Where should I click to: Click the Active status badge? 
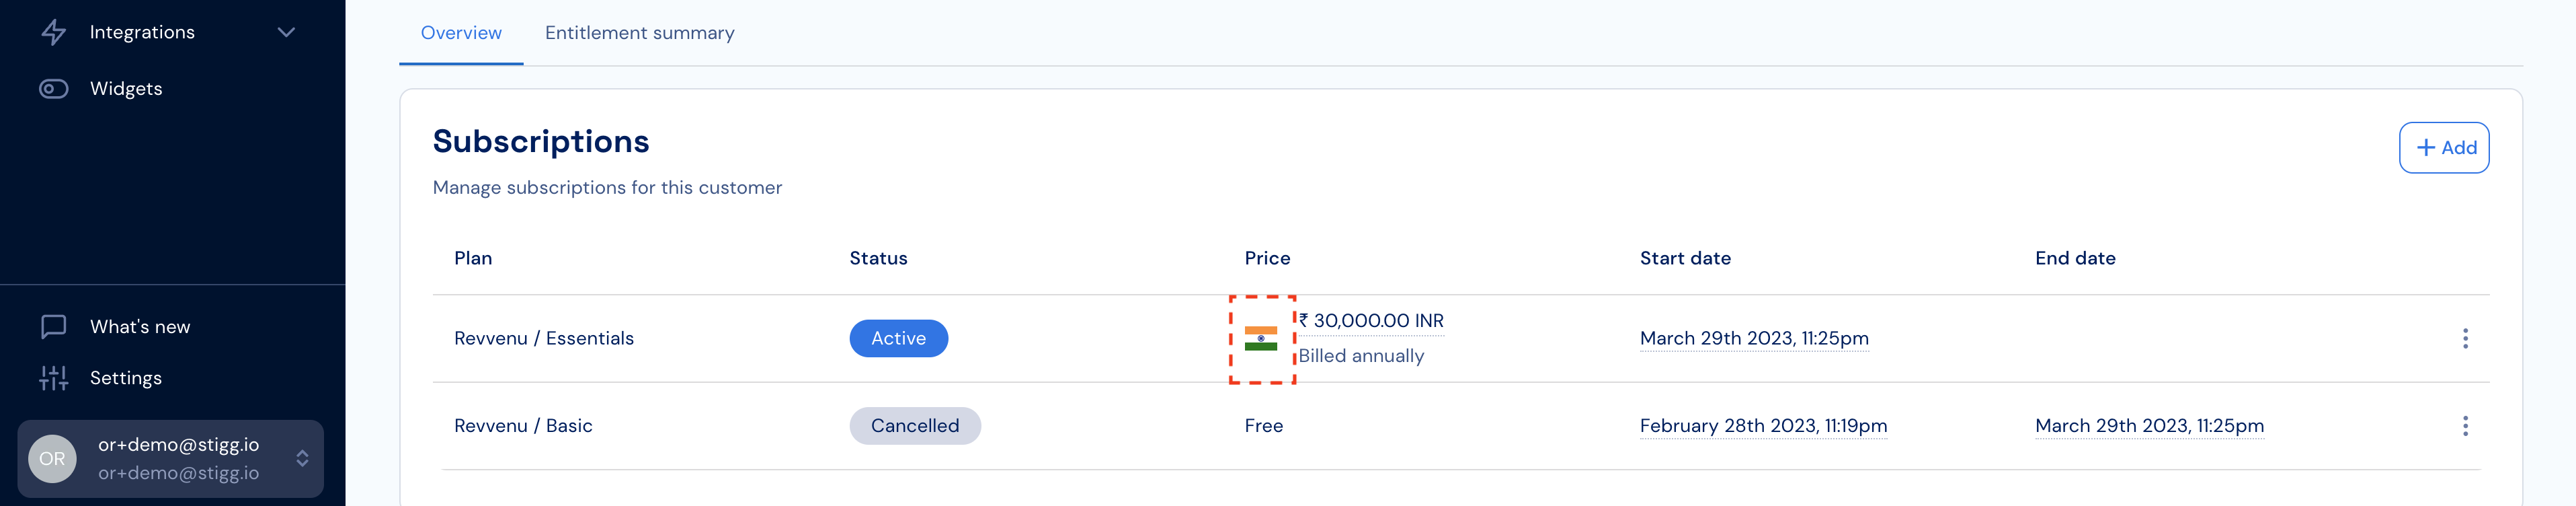898,339
